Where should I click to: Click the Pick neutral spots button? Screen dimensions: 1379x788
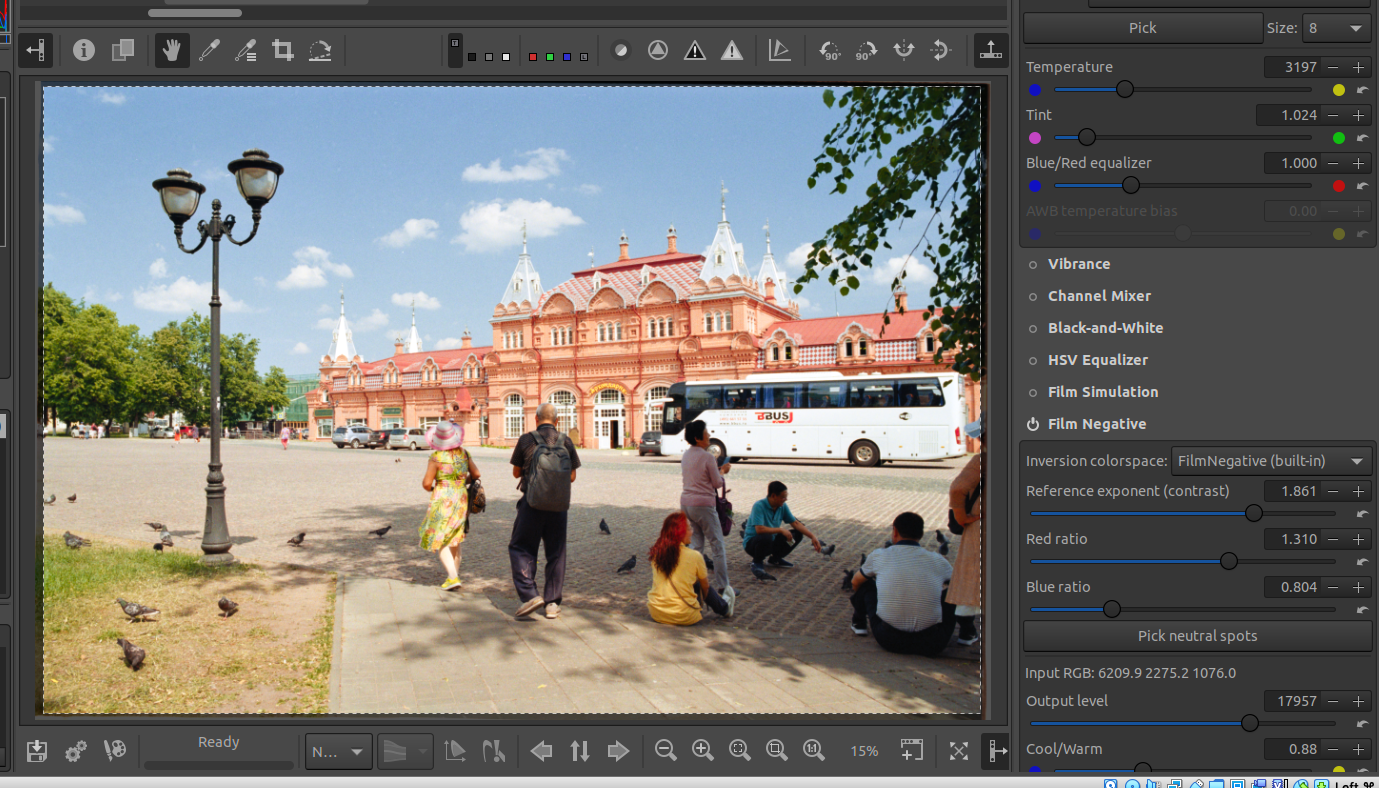pos(1197,636)
